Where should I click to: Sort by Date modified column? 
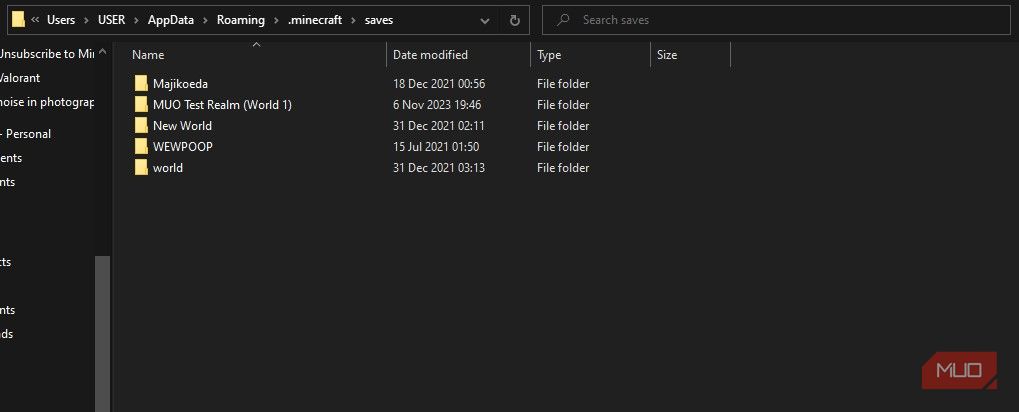pyautogui.click(x=430, y=55)
